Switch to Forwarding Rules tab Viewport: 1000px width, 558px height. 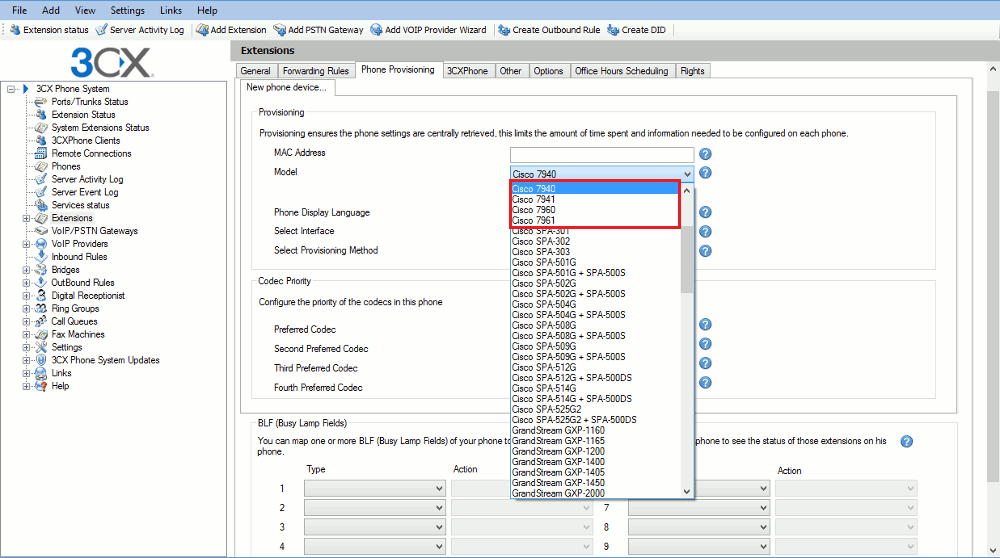click(x=316, y=71)
